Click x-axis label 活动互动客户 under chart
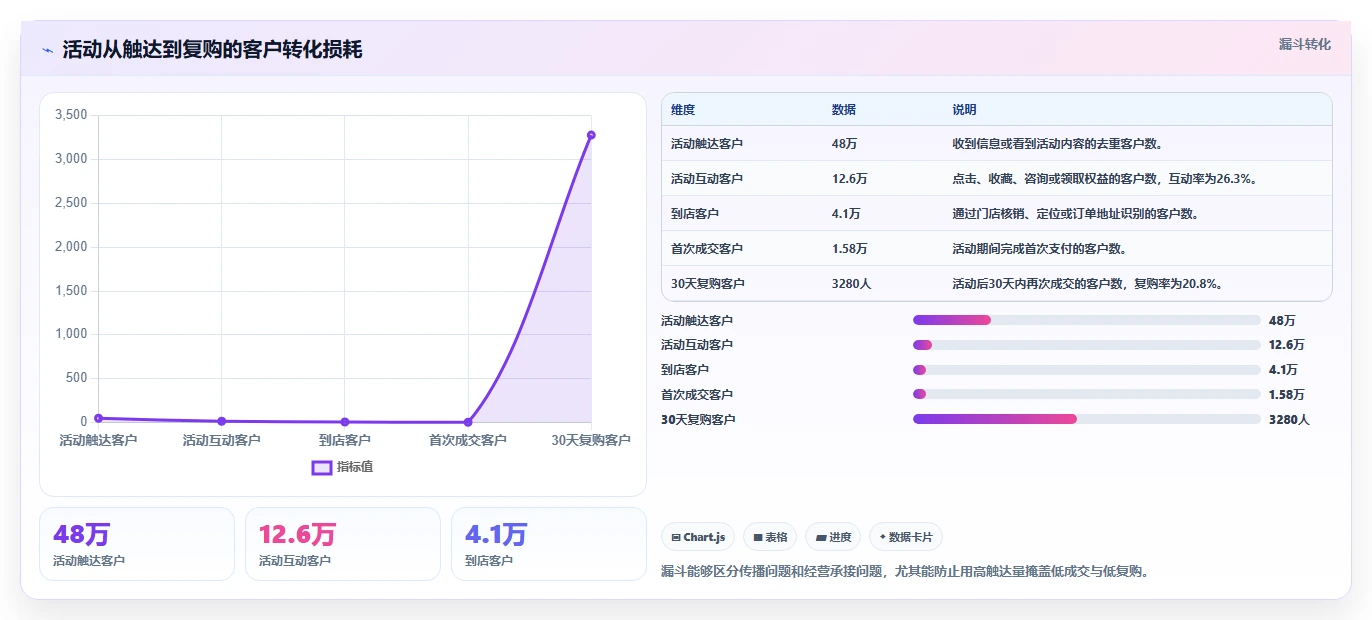 tap(222, 440)
